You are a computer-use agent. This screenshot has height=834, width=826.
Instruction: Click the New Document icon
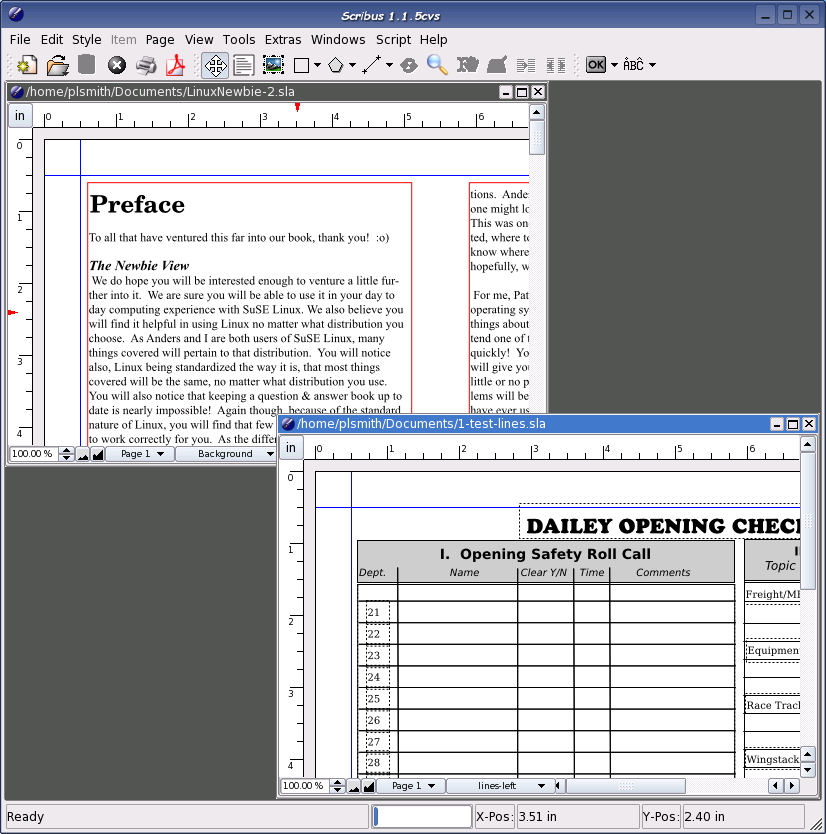pyautogui.click(x=27, y=66)
